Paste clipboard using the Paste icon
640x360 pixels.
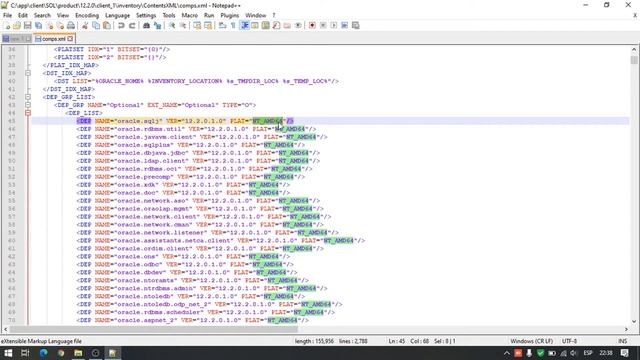[107, 25]
